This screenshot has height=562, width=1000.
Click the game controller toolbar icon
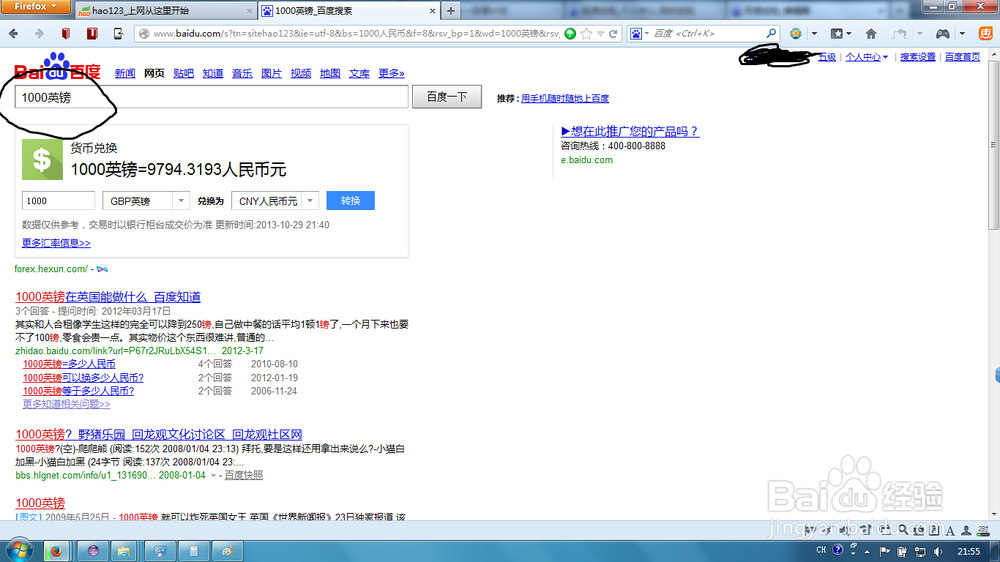[943, 34]
